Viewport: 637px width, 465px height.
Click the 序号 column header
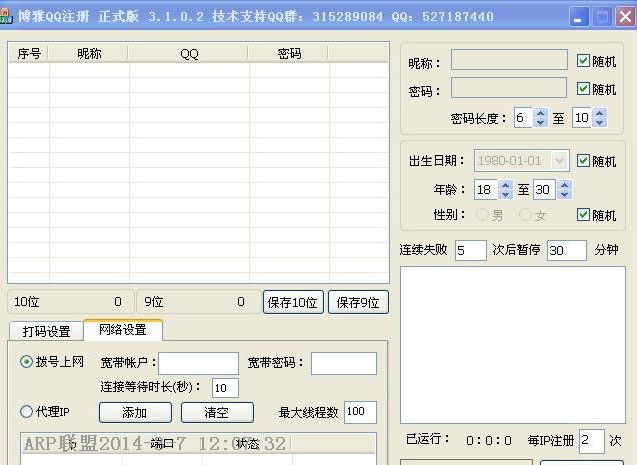pyautogui.click(x=29, y=53)
